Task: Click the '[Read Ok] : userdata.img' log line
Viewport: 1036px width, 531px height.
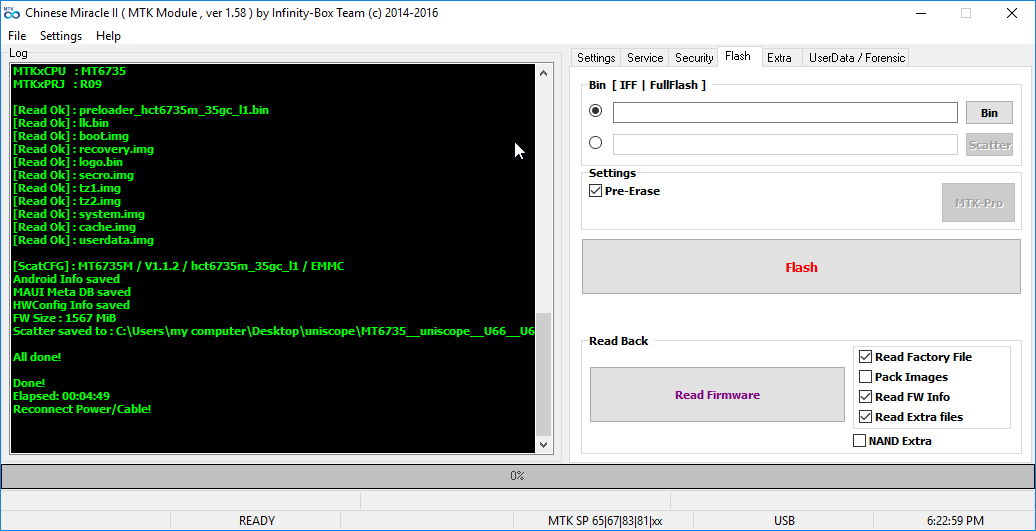Action: 83,240
